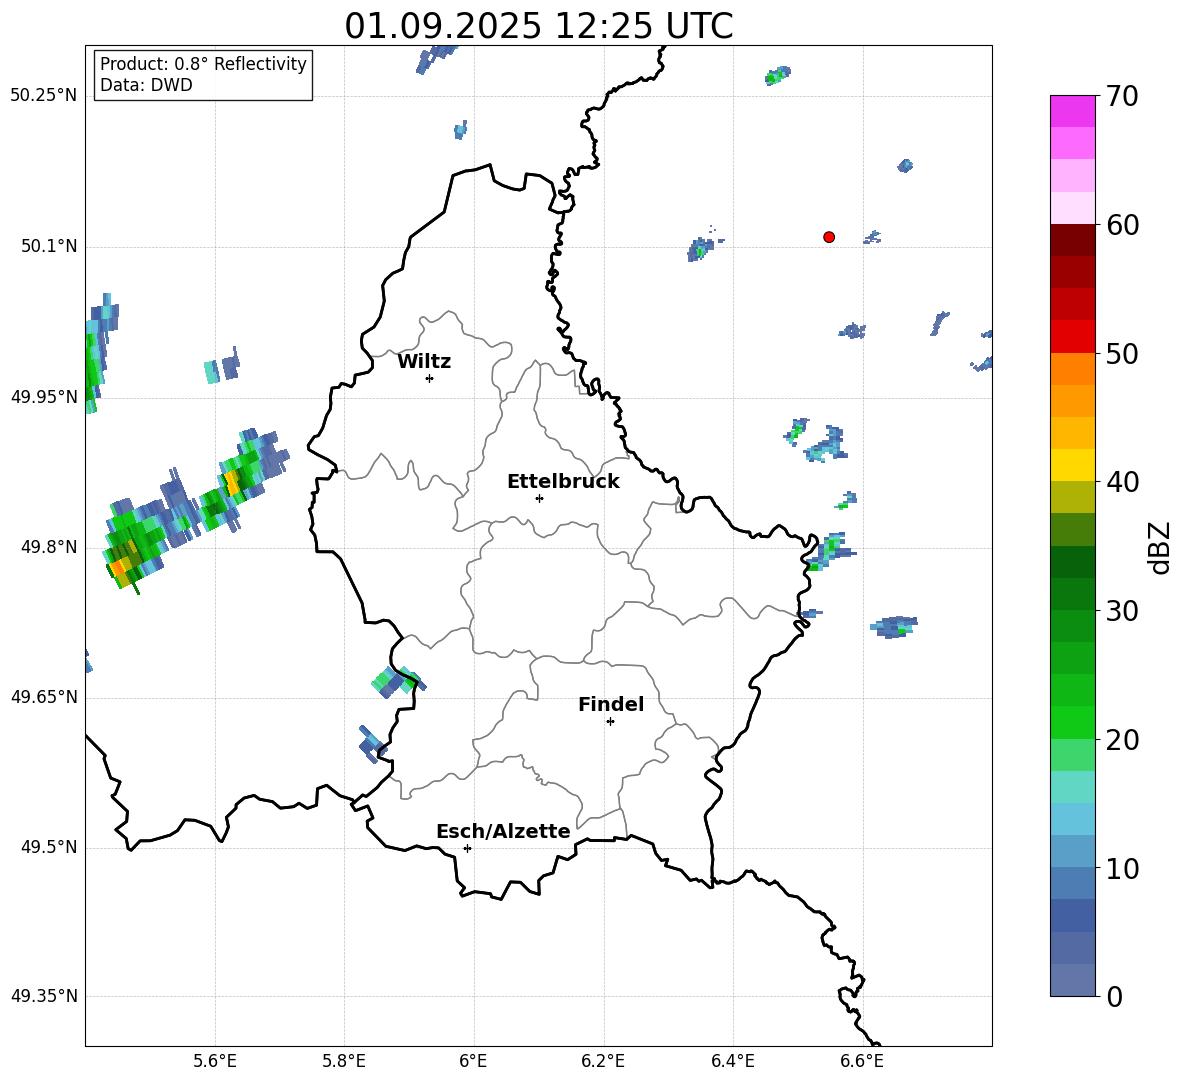The height and width of the screenshot is (1081, 1184).
Task: Click the Ettelbruck station cross marker
Action: pyautogui.click(x=539, y=498)
